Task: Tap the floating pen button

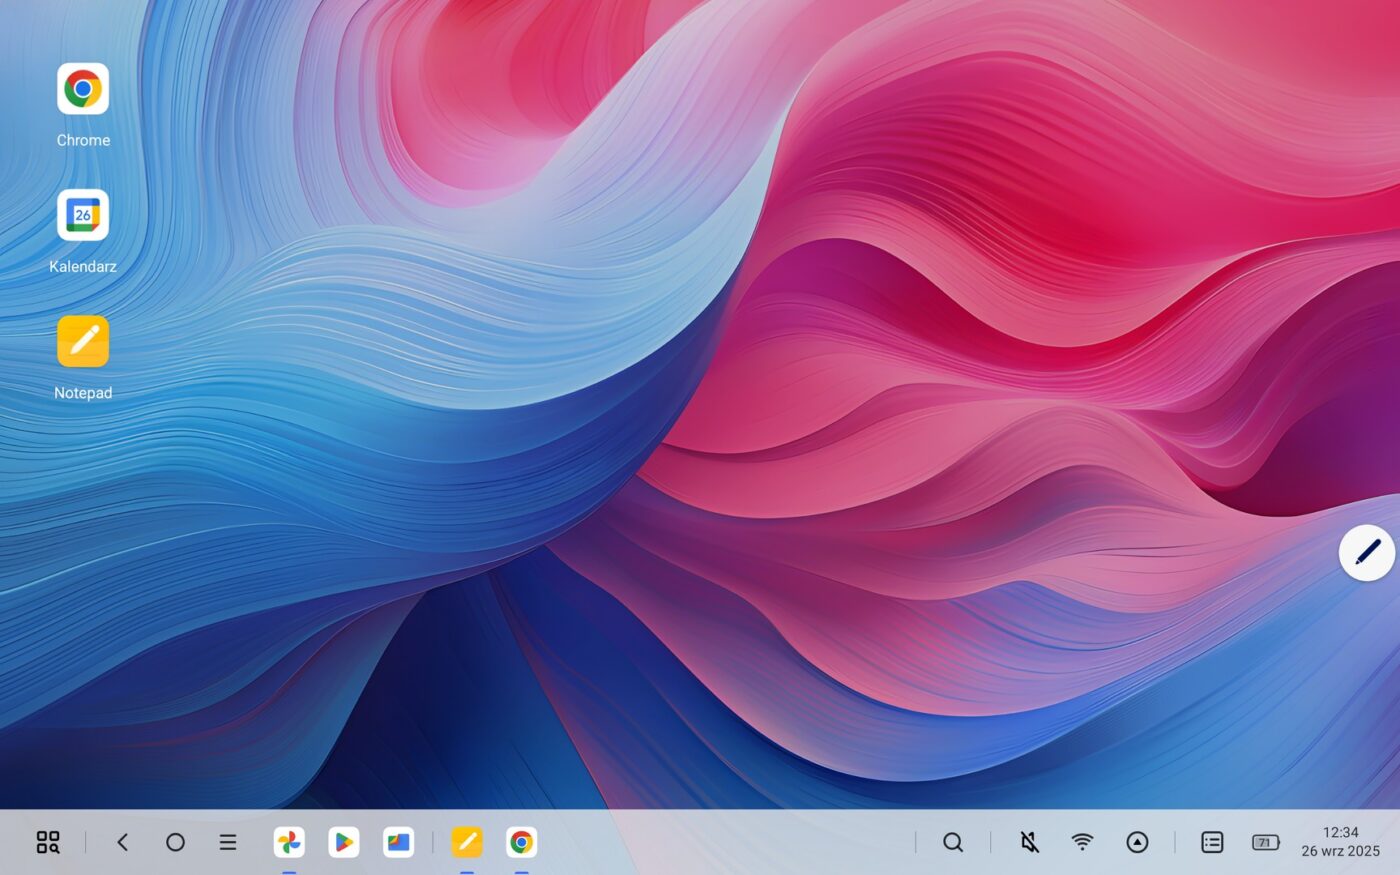Action: coord(1366,552)
